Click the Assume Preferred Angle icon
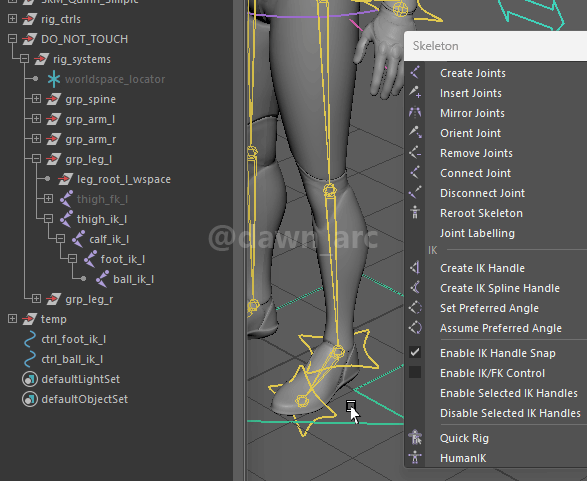Screen dimensions: 587x481 tap(415, 328)
